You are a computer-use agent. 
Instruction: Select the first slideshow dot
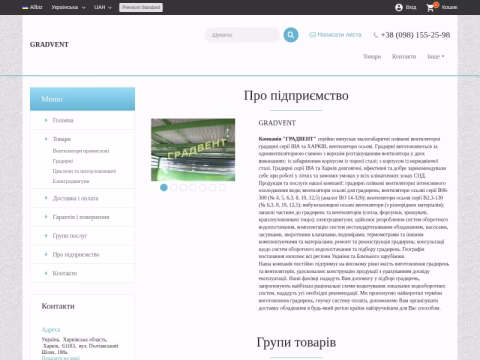[x=164, y=188]
